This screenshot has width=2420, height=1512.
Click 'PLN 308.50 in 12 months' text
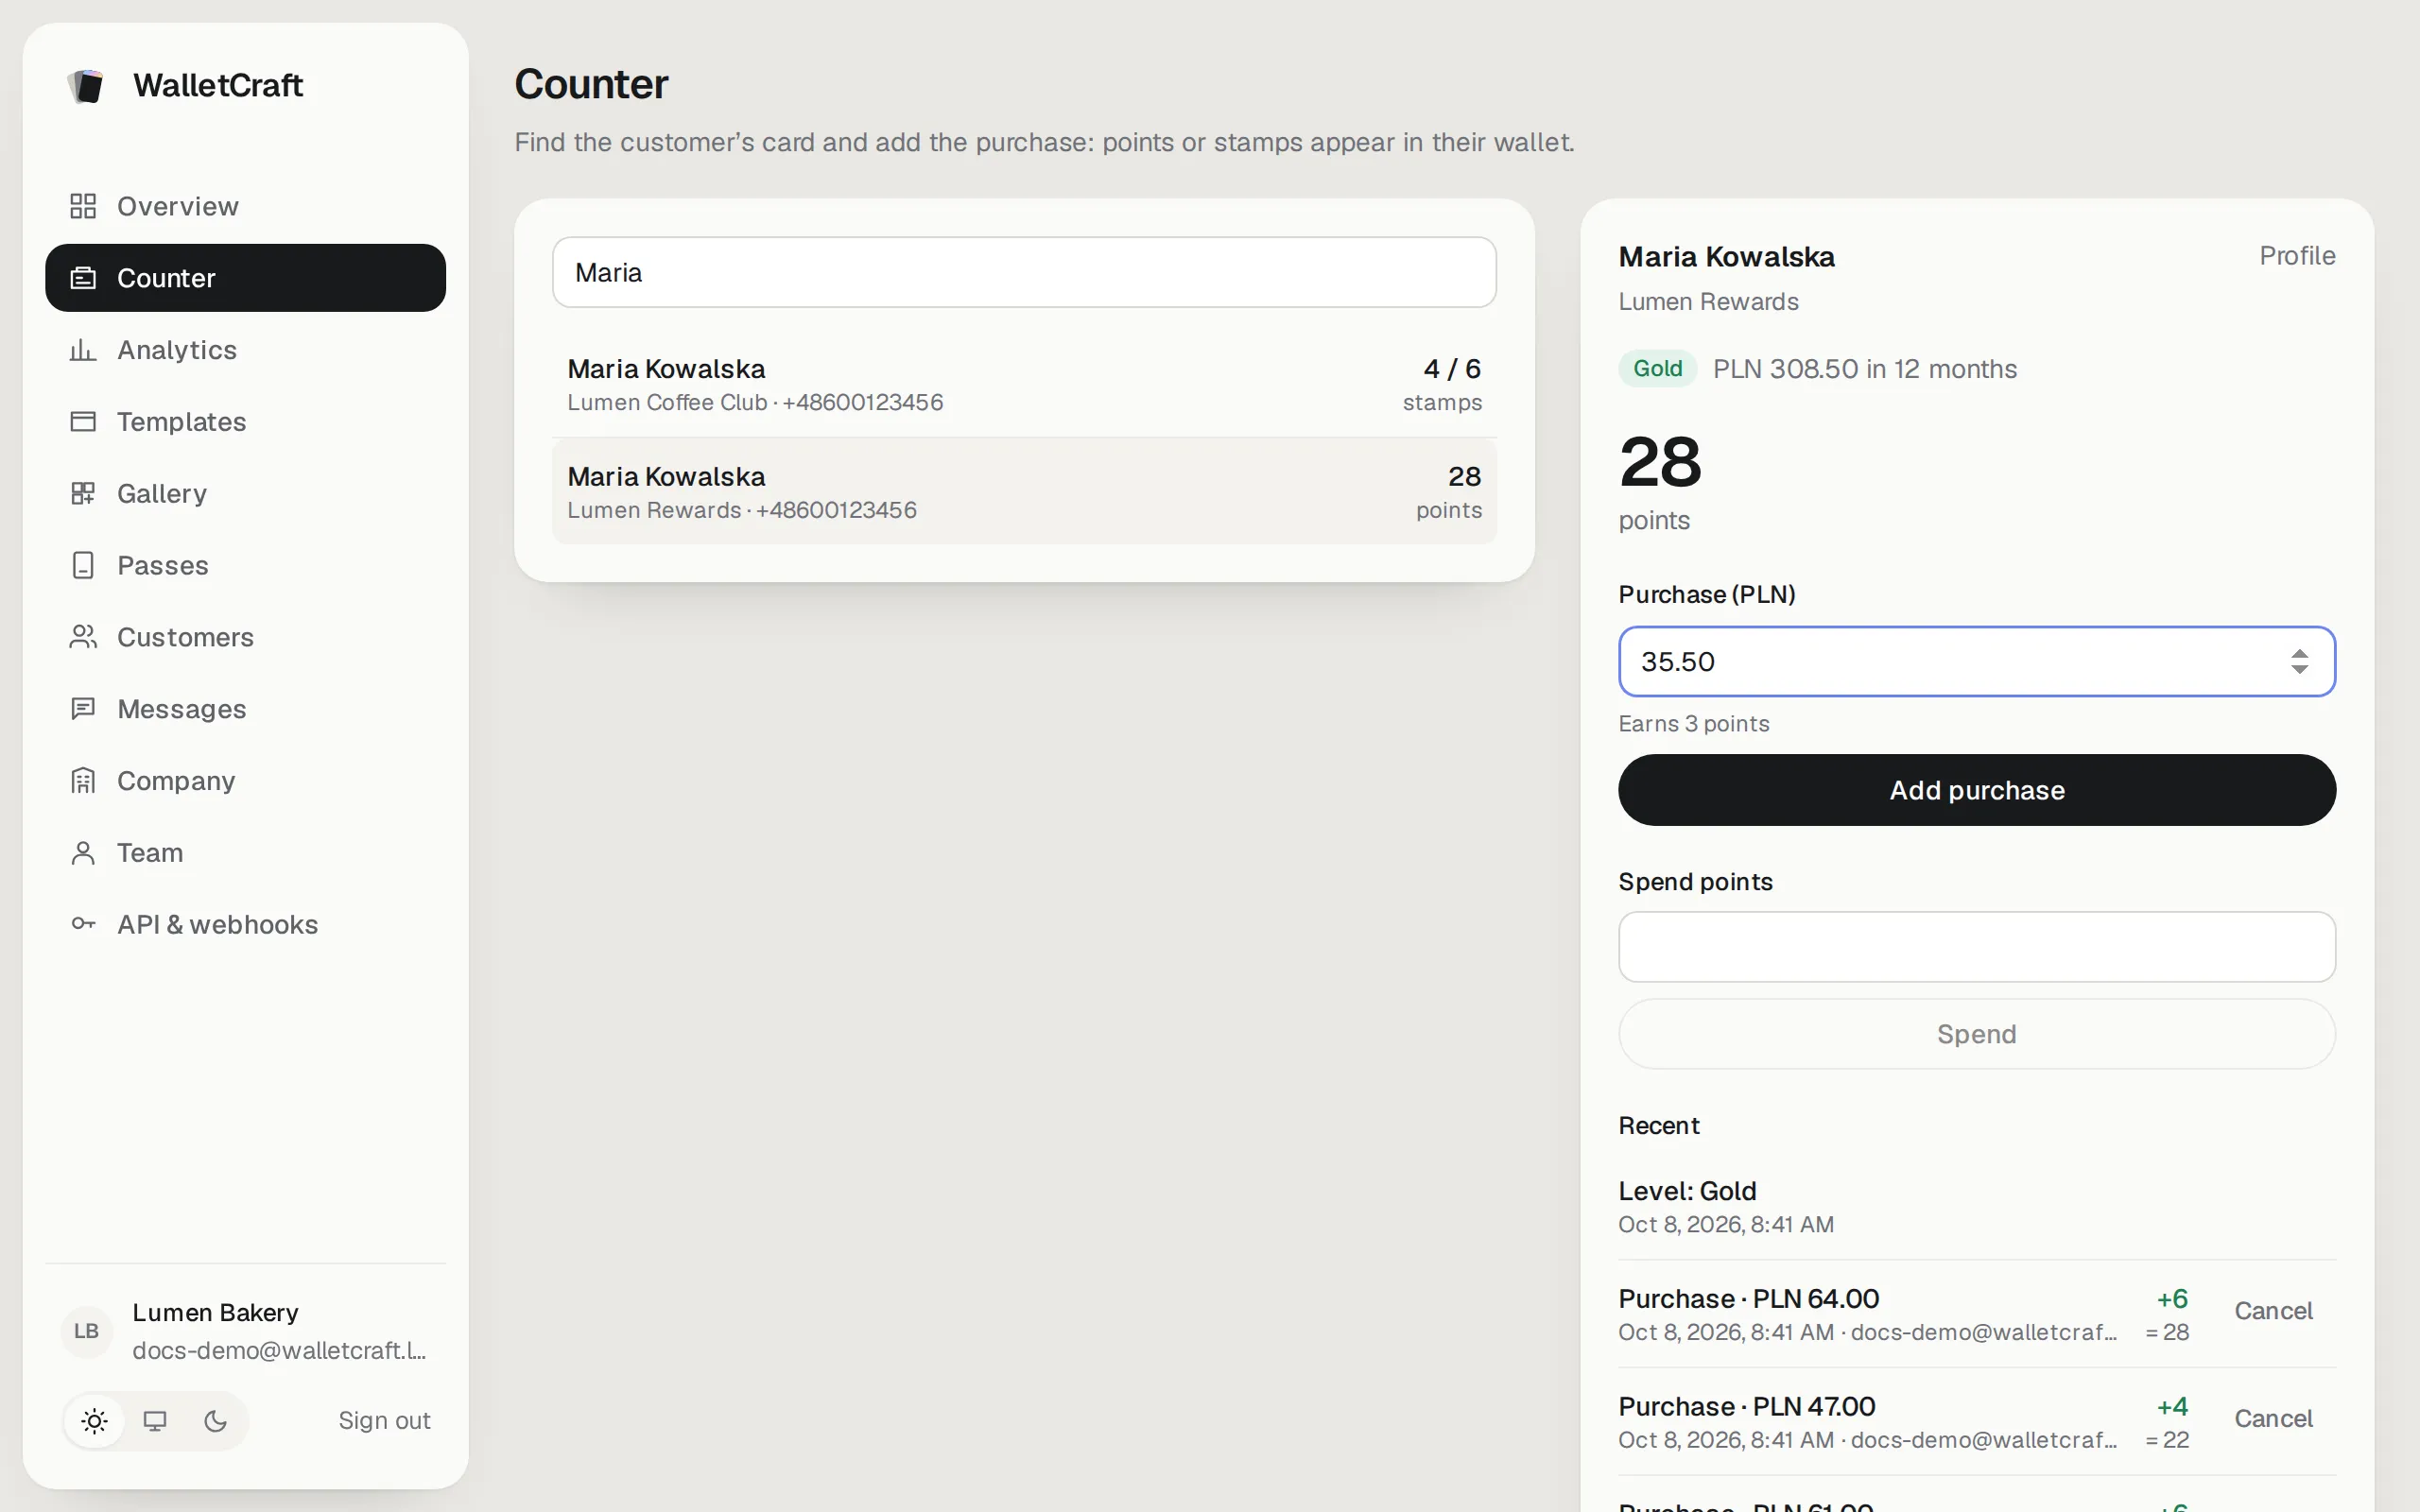1864,369
